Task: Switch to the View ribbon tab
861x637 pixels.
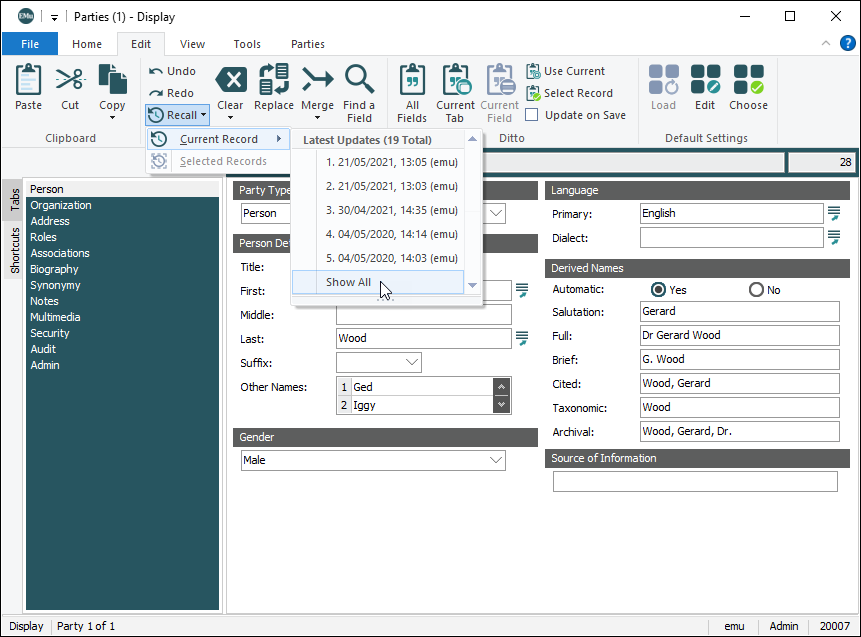Action: click(192, 44)
